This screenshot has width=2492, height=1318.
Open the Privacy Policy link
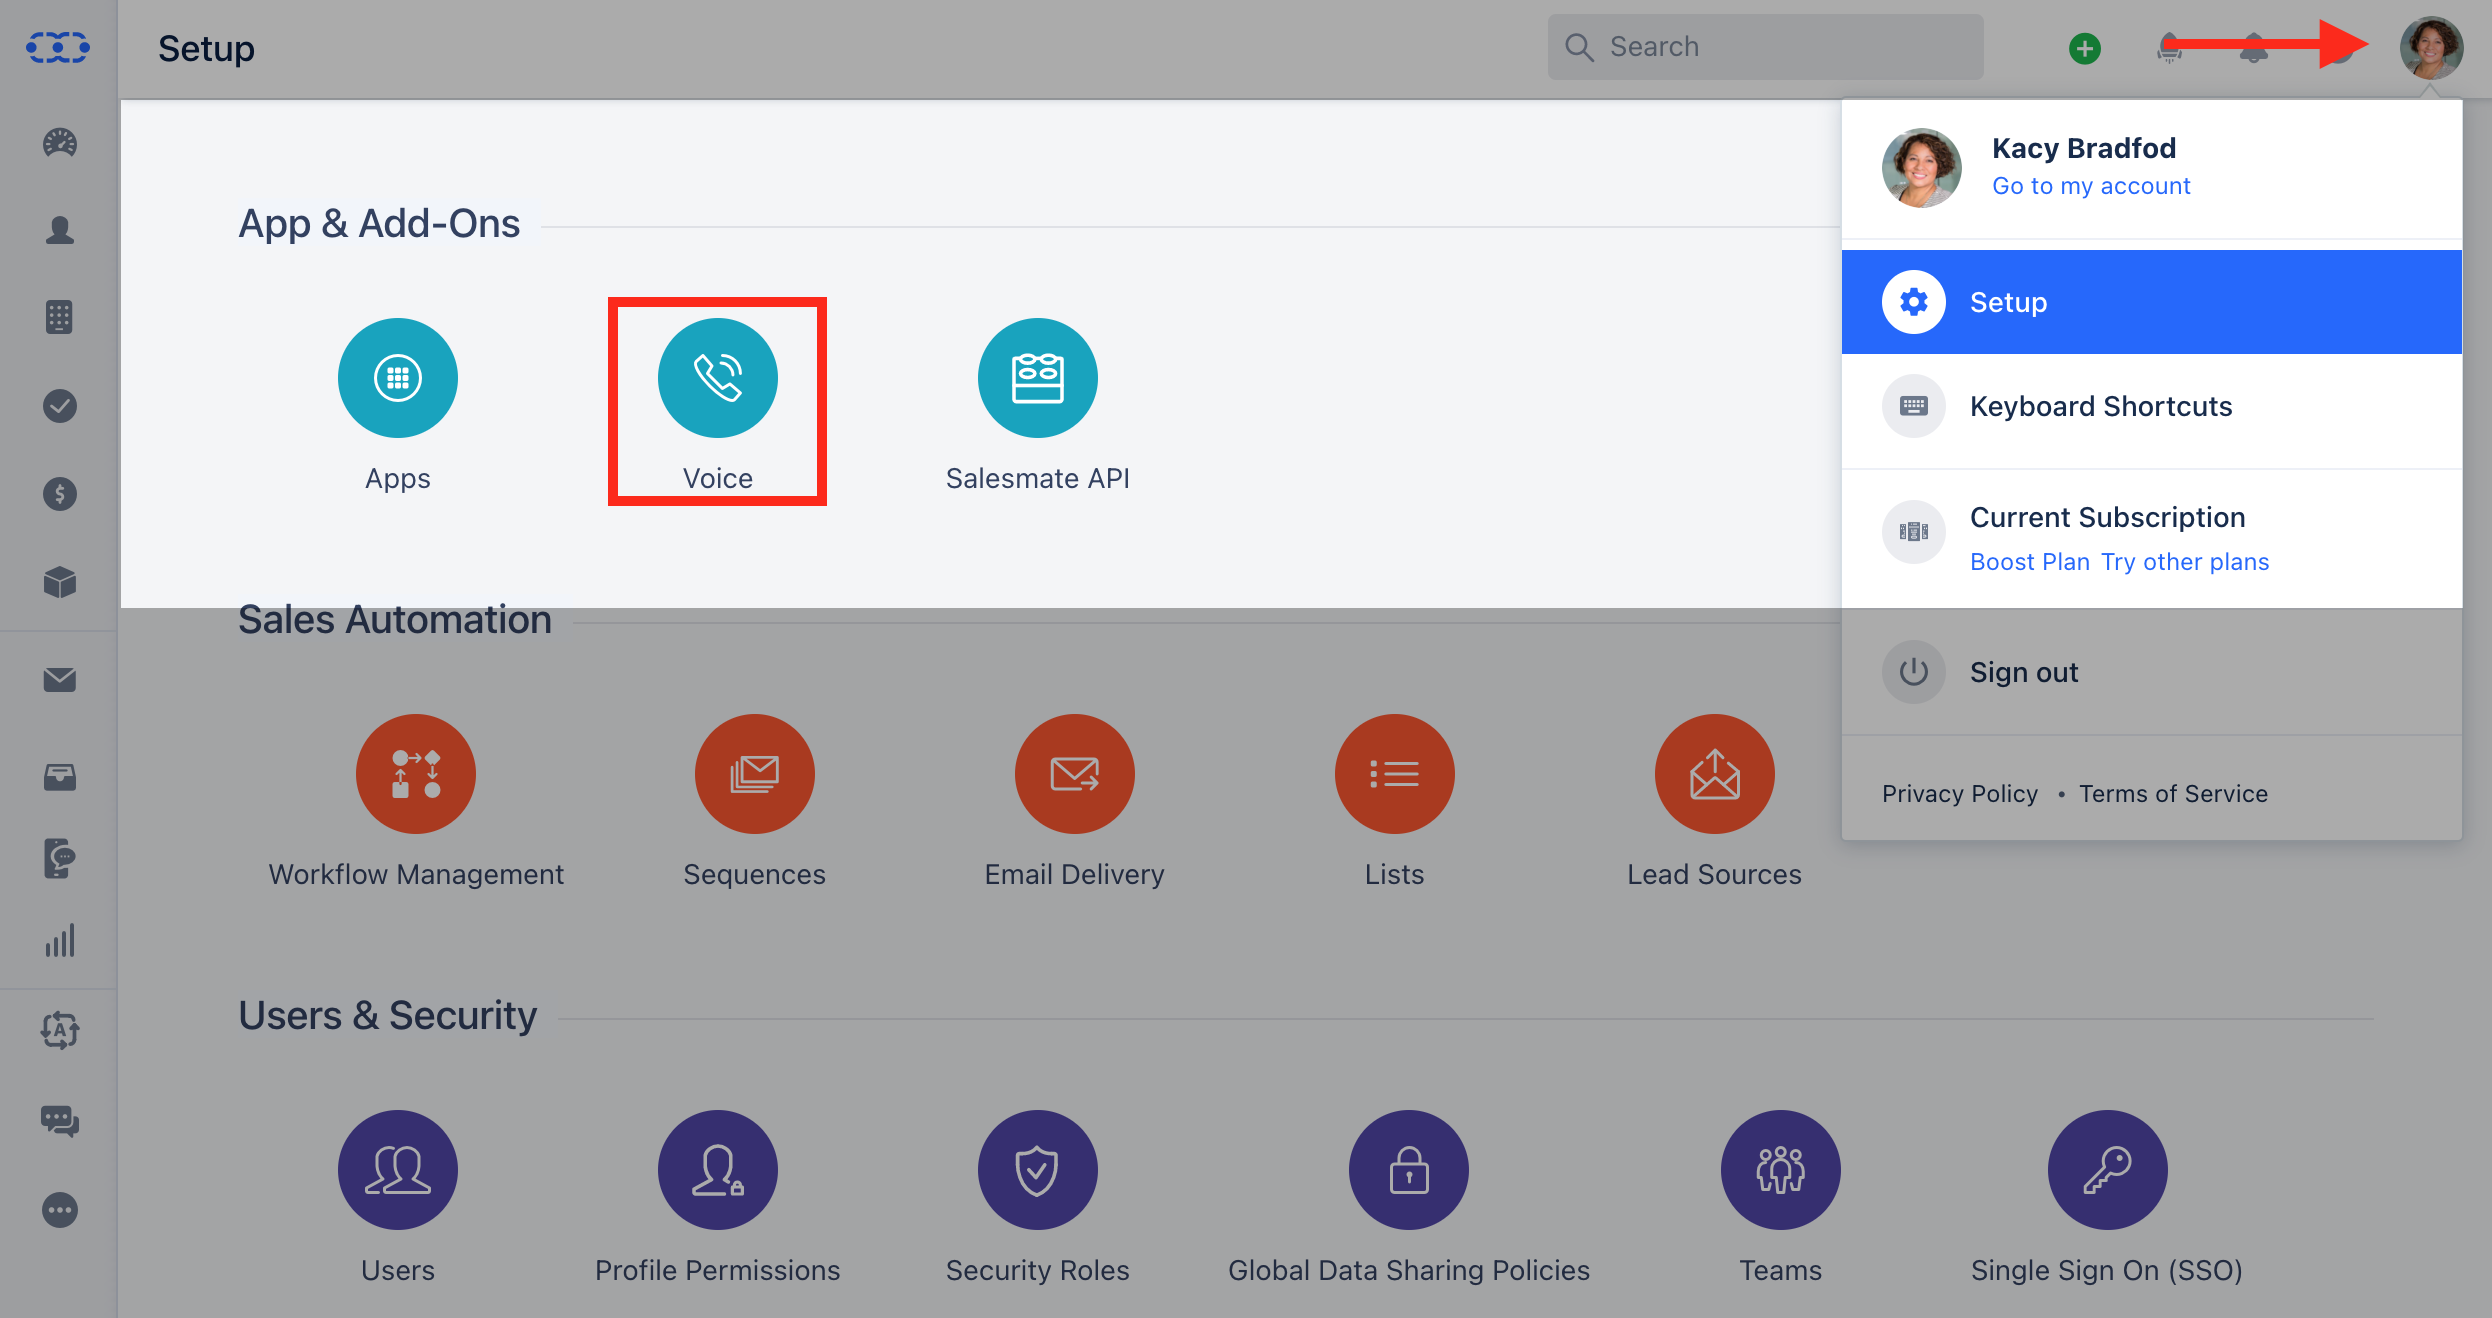1960,794
